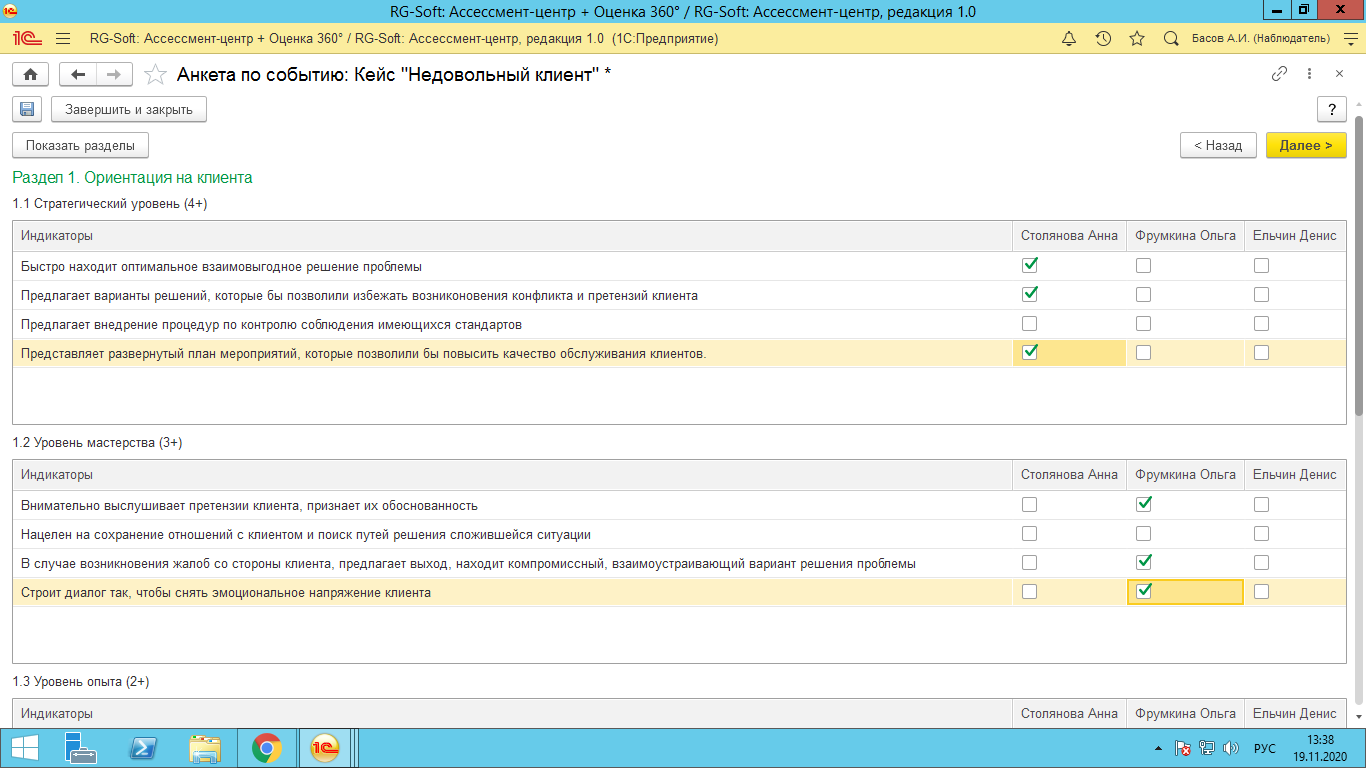The height and width of the screenshot is (768, 1366).
Task: Select heading "Раздел 1. Ориентация на клиента"
Action: [x=132, y=178]
